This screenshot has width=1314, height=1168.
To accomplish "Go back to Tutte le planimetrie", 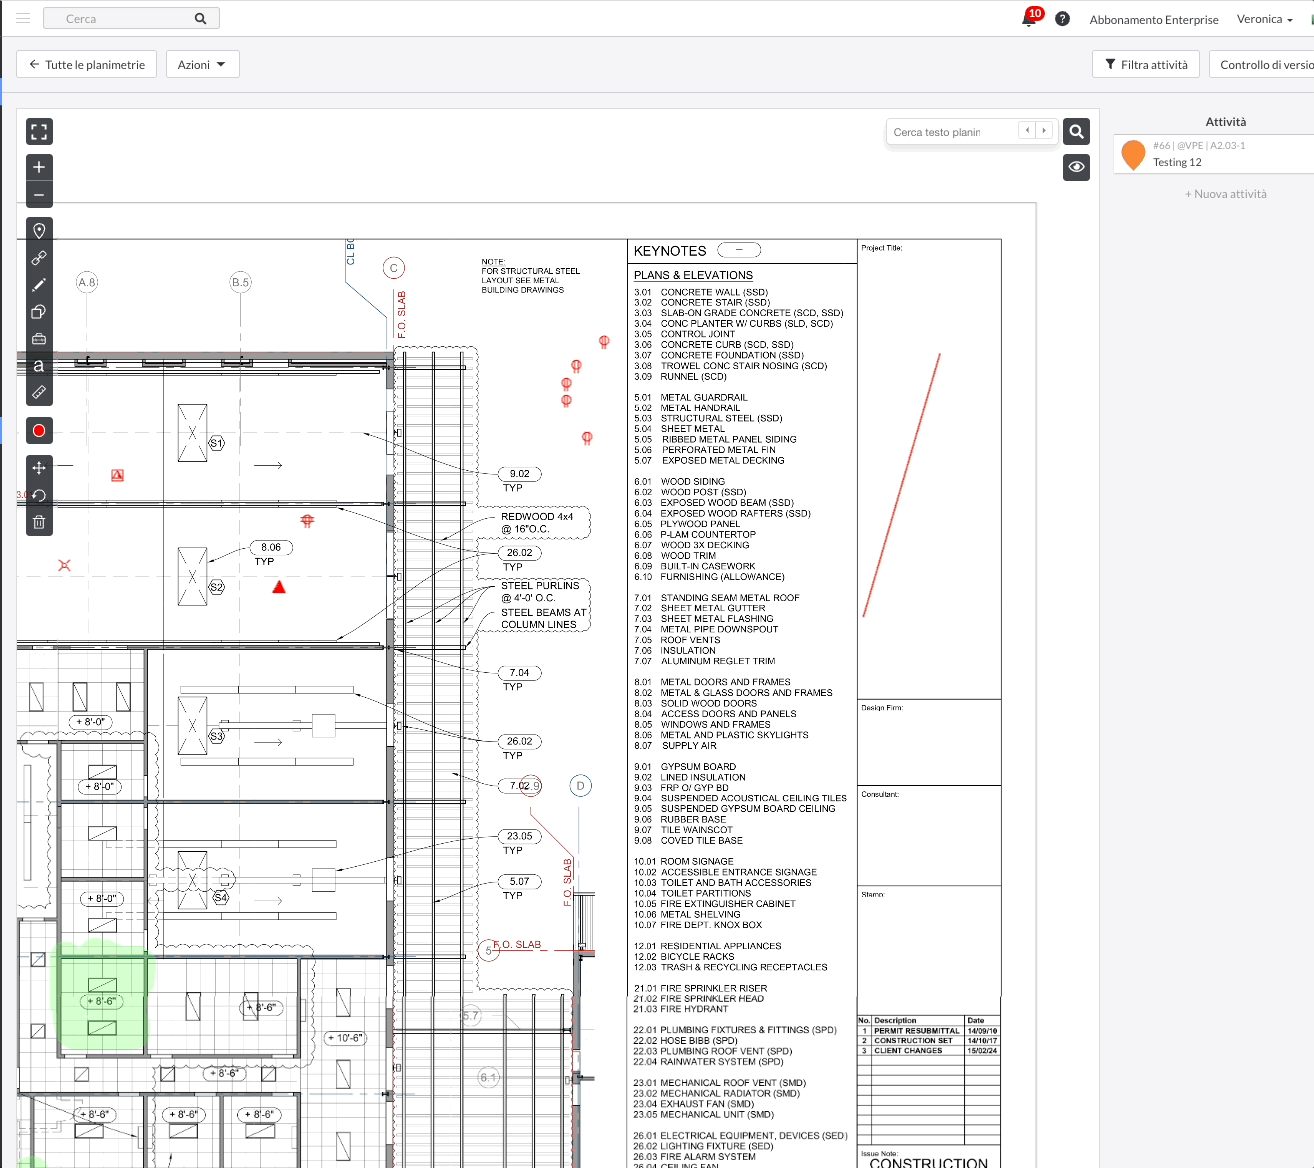I will [87, 65].
